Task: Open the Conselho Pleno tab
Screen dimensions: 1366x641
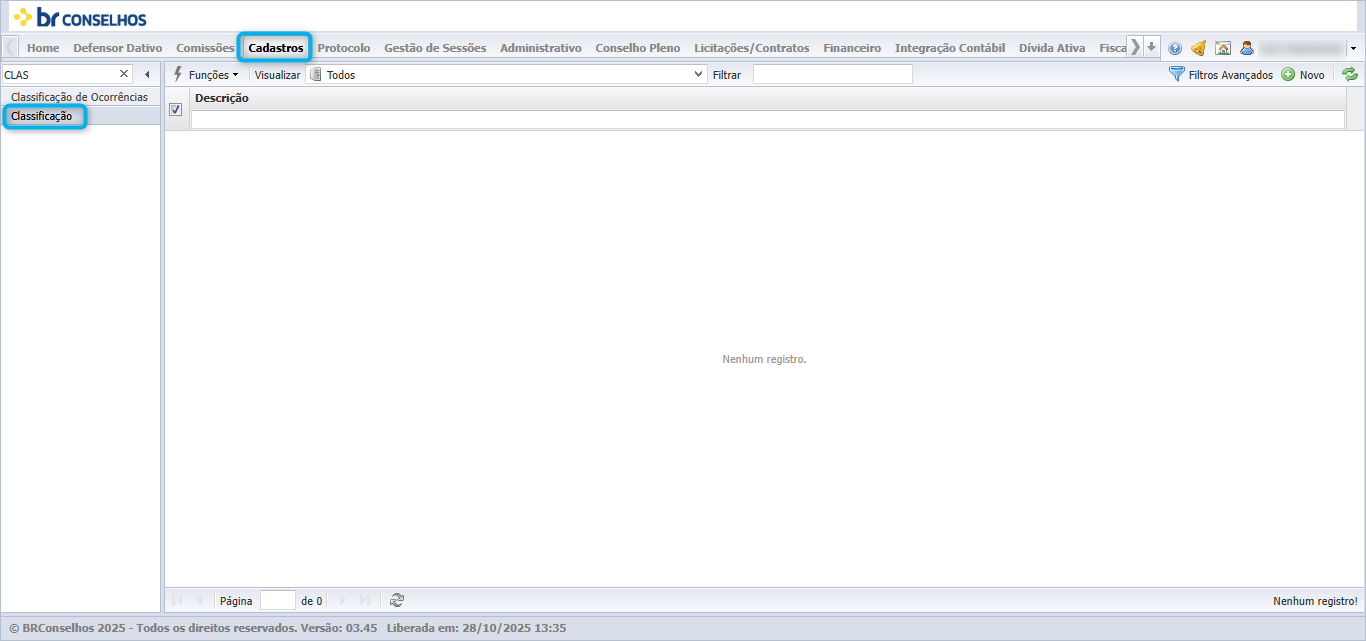Action: (638, 48)
